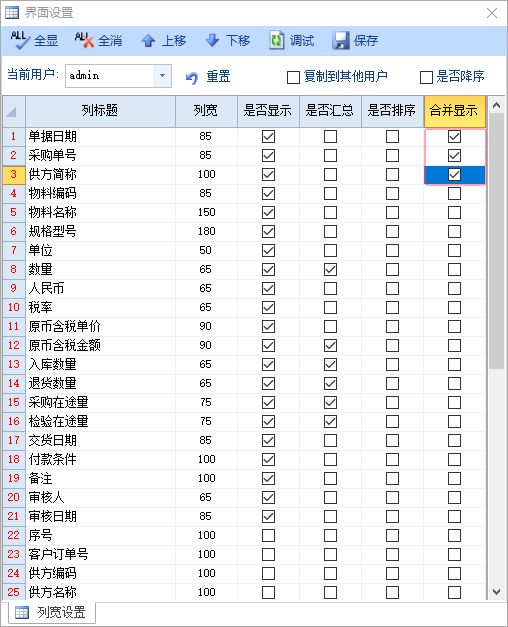Check 是否汇总 for 采购单号
This screenshot has width=508, height=627.
330,155
